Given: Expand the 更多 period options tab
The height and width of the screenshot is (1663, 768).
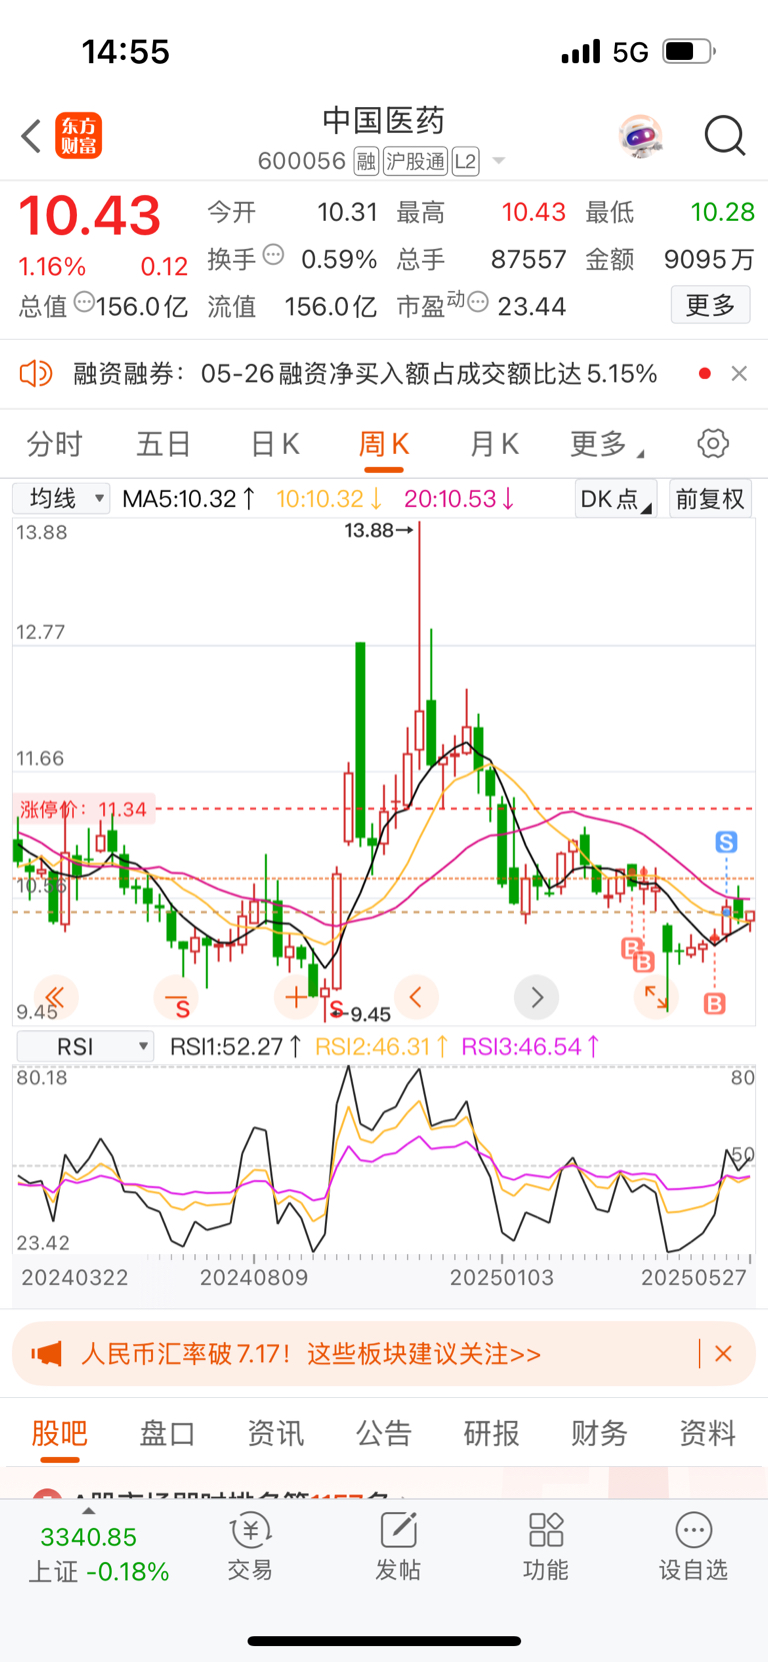Looking at the screenshot, I should (x=606, y=443).
